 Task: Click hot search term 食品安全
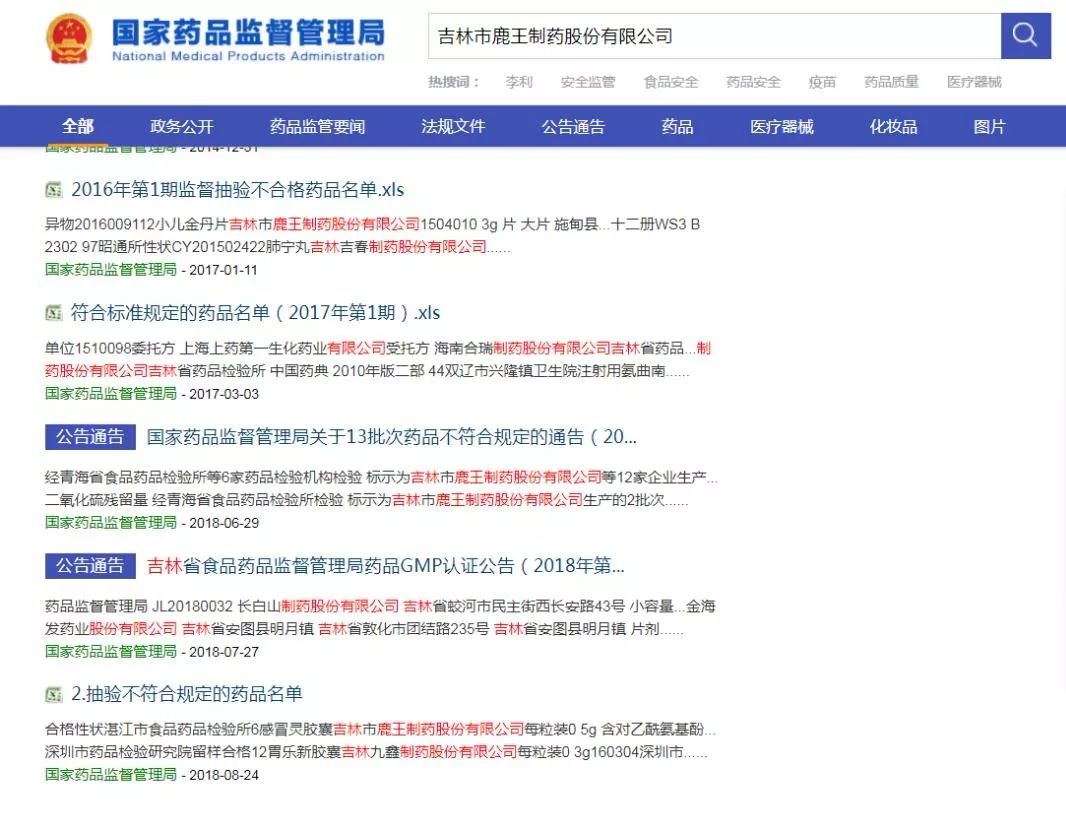[671, 82]
